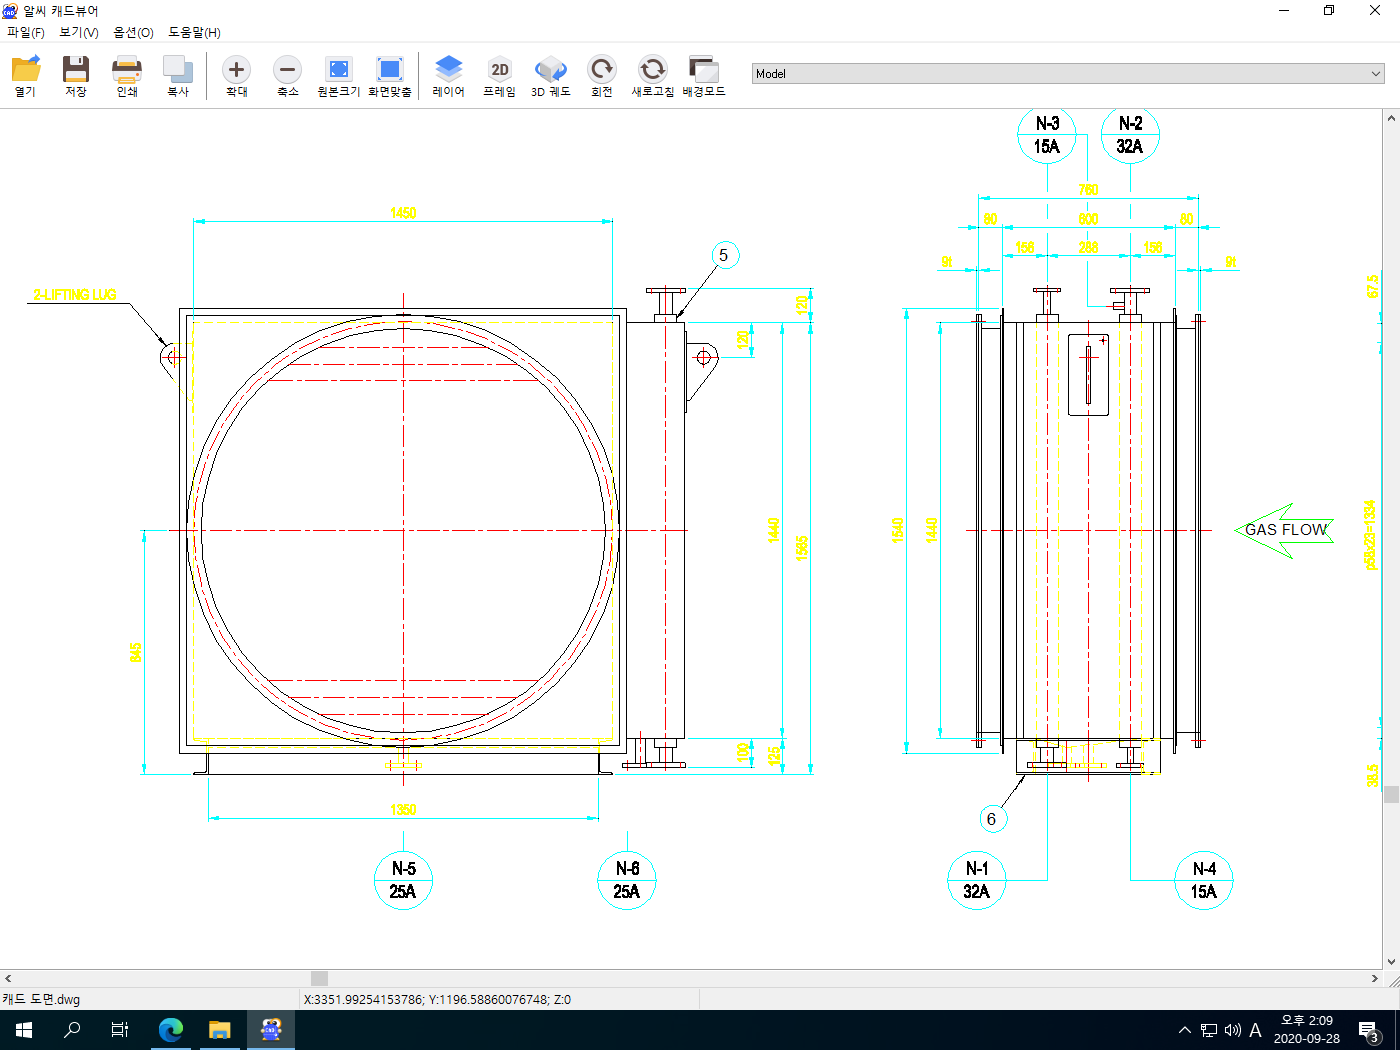This screenshot has width=1400, height=1050.
Task: Click the N-2 32A nozzle bubble
Action: point(1130,135)
